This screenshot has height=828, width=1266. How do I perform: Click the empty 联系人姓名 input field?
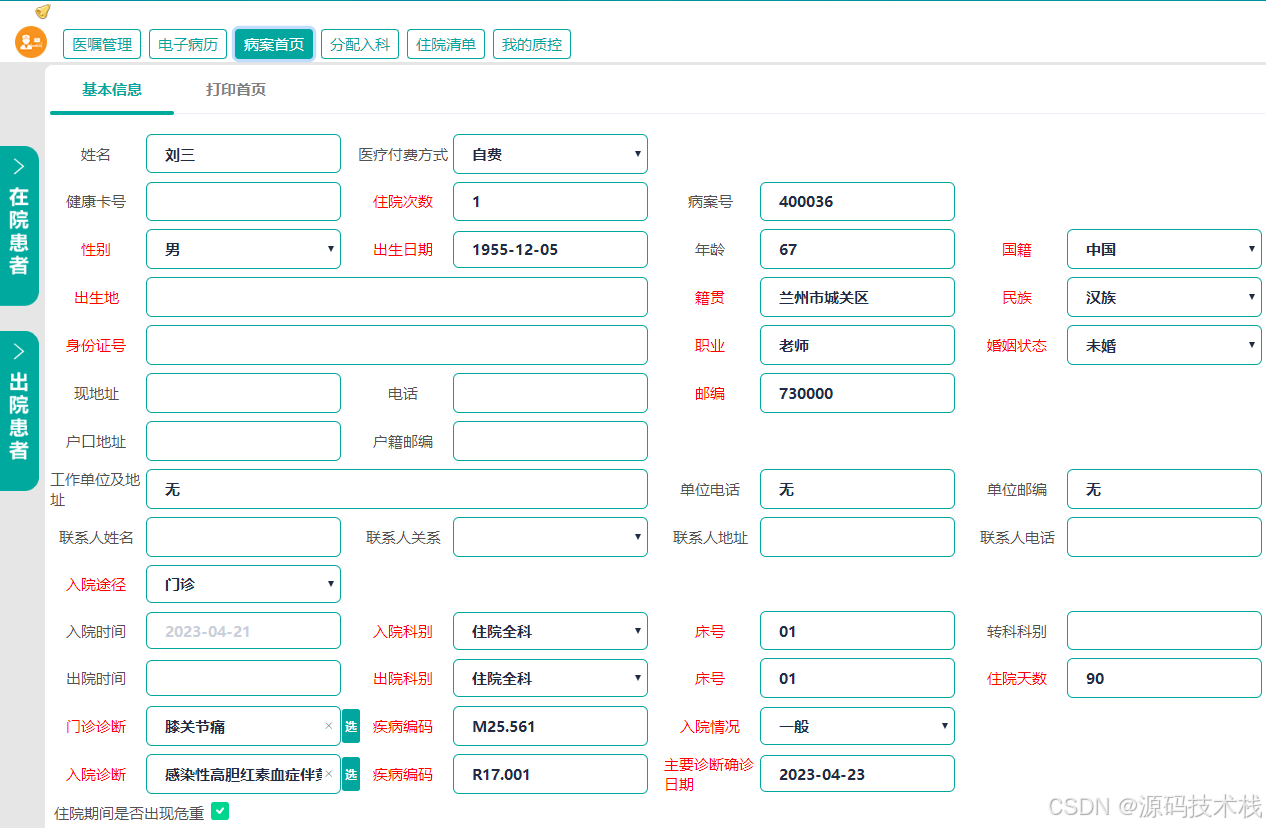pos(243,537)
